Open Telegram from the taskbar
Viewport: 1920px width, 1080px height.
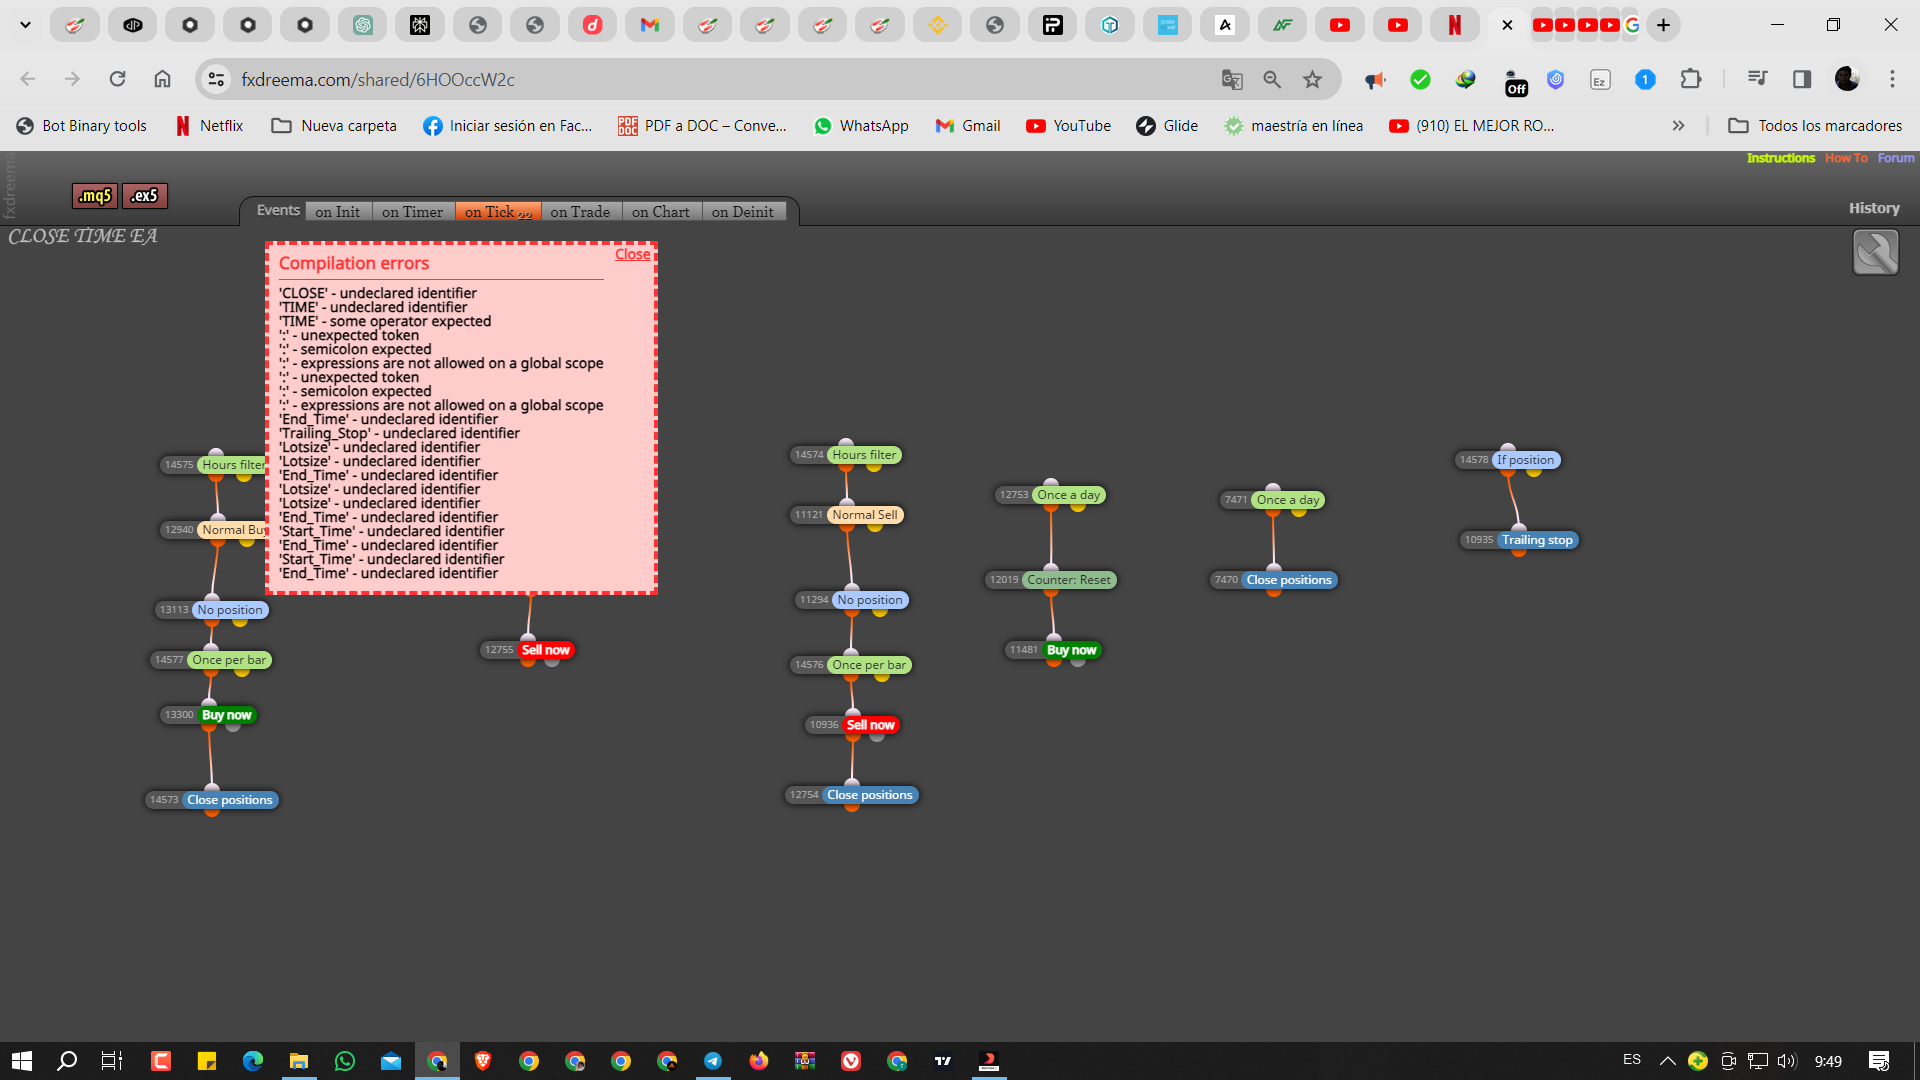tap(713, 1061)
